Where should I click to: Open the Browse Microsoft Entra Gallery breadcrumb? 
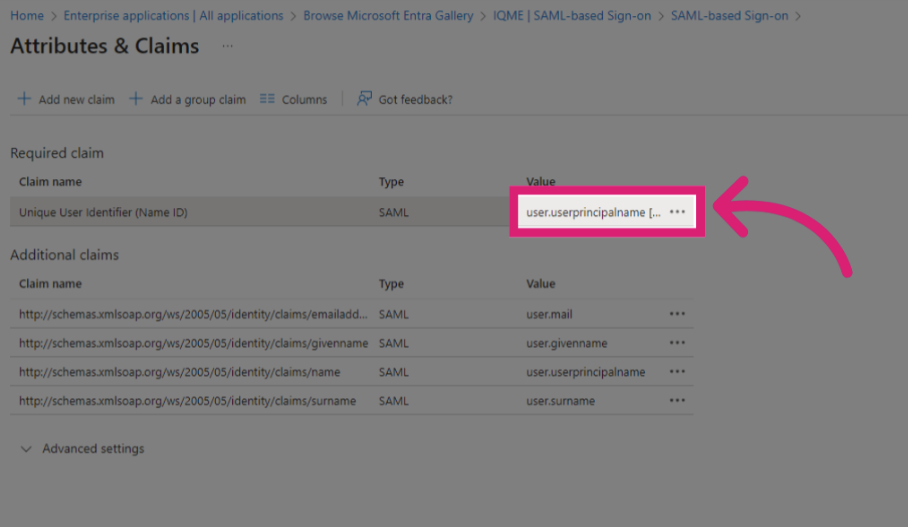coord(388,16)
